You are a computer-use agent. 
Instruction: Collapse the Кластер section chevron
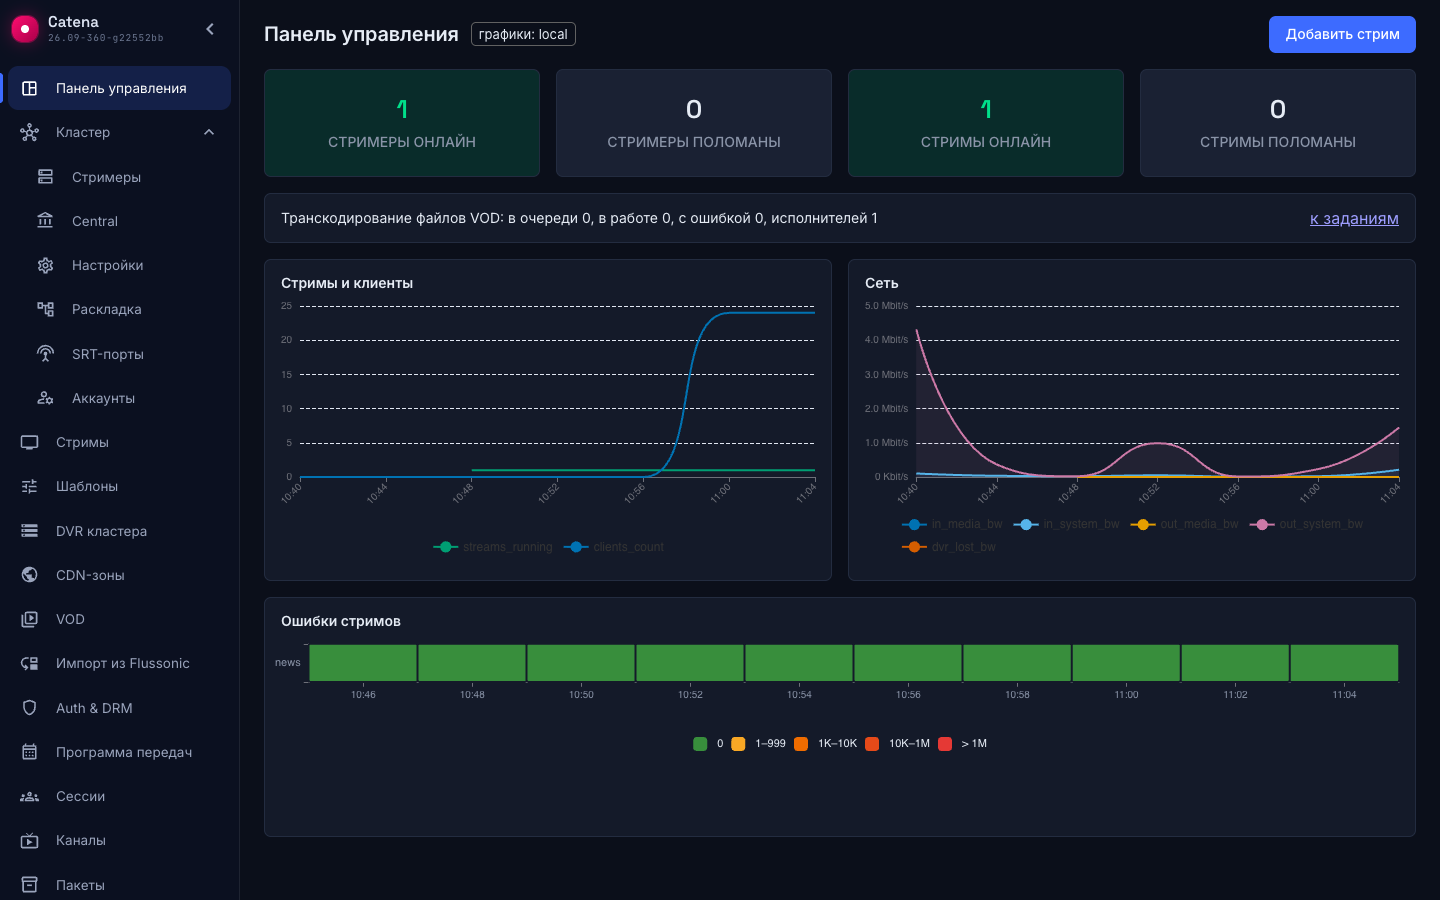click(x=209, y=132)
